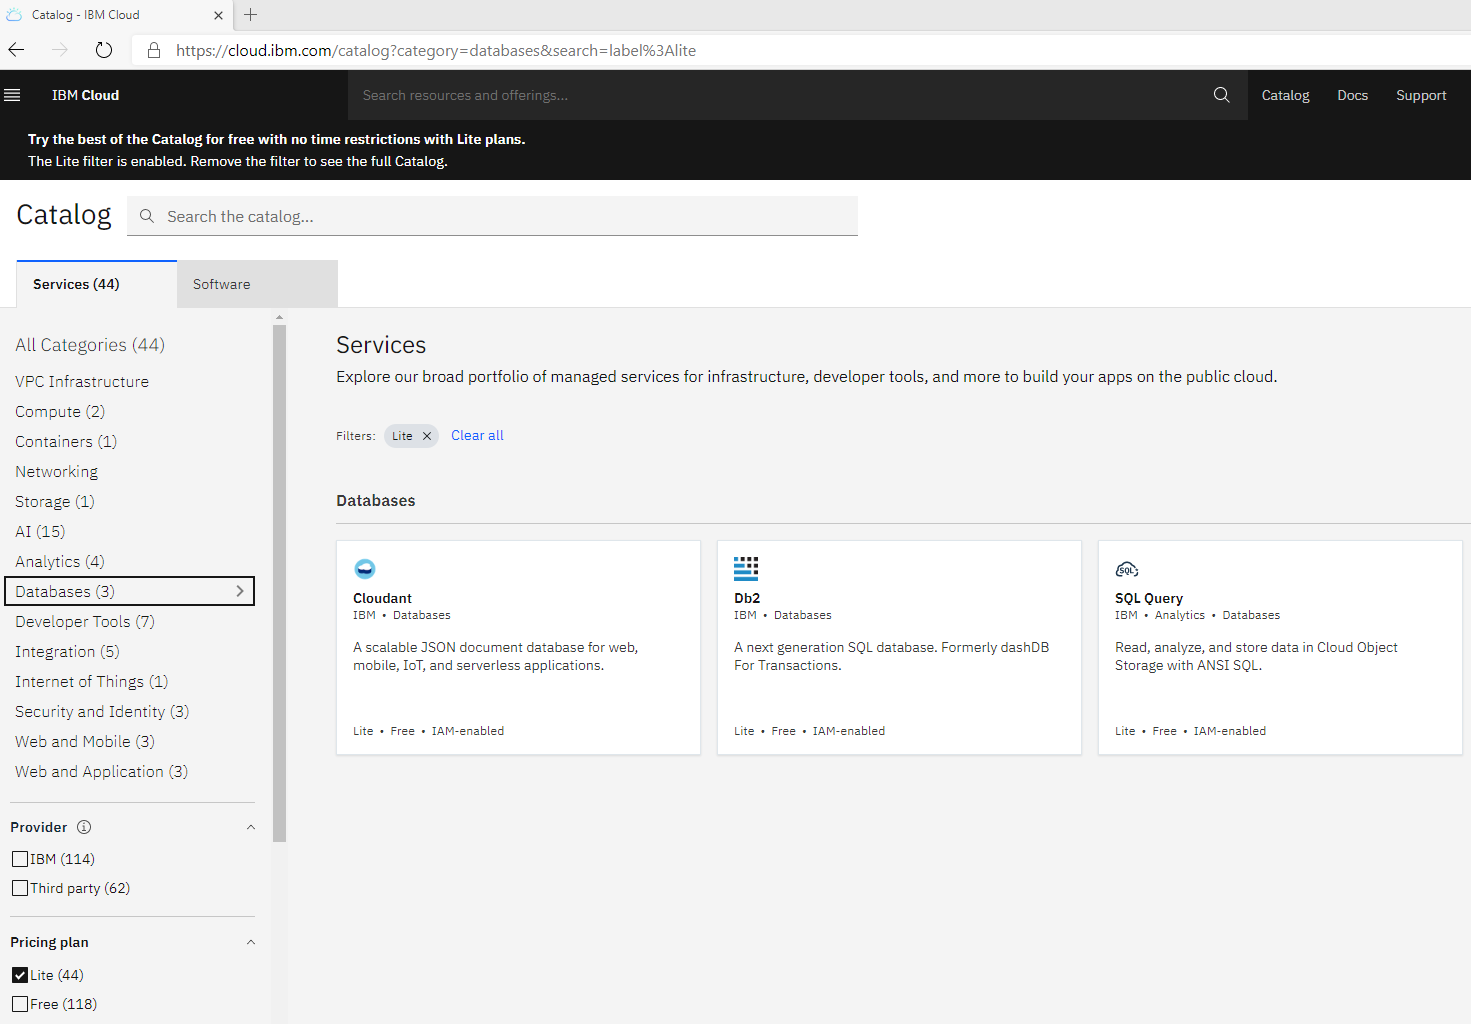Select the Web and Application (3) category
This screenshot has width=1471, height=1024.
[x=101, y=772]
